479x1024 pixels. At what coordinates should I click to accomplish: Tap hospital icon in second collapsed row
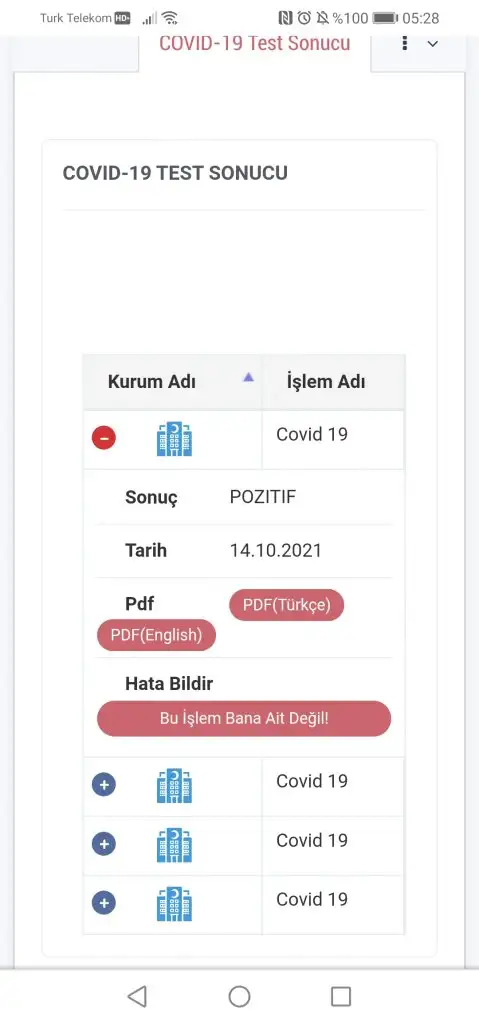(x=174, y=845)
